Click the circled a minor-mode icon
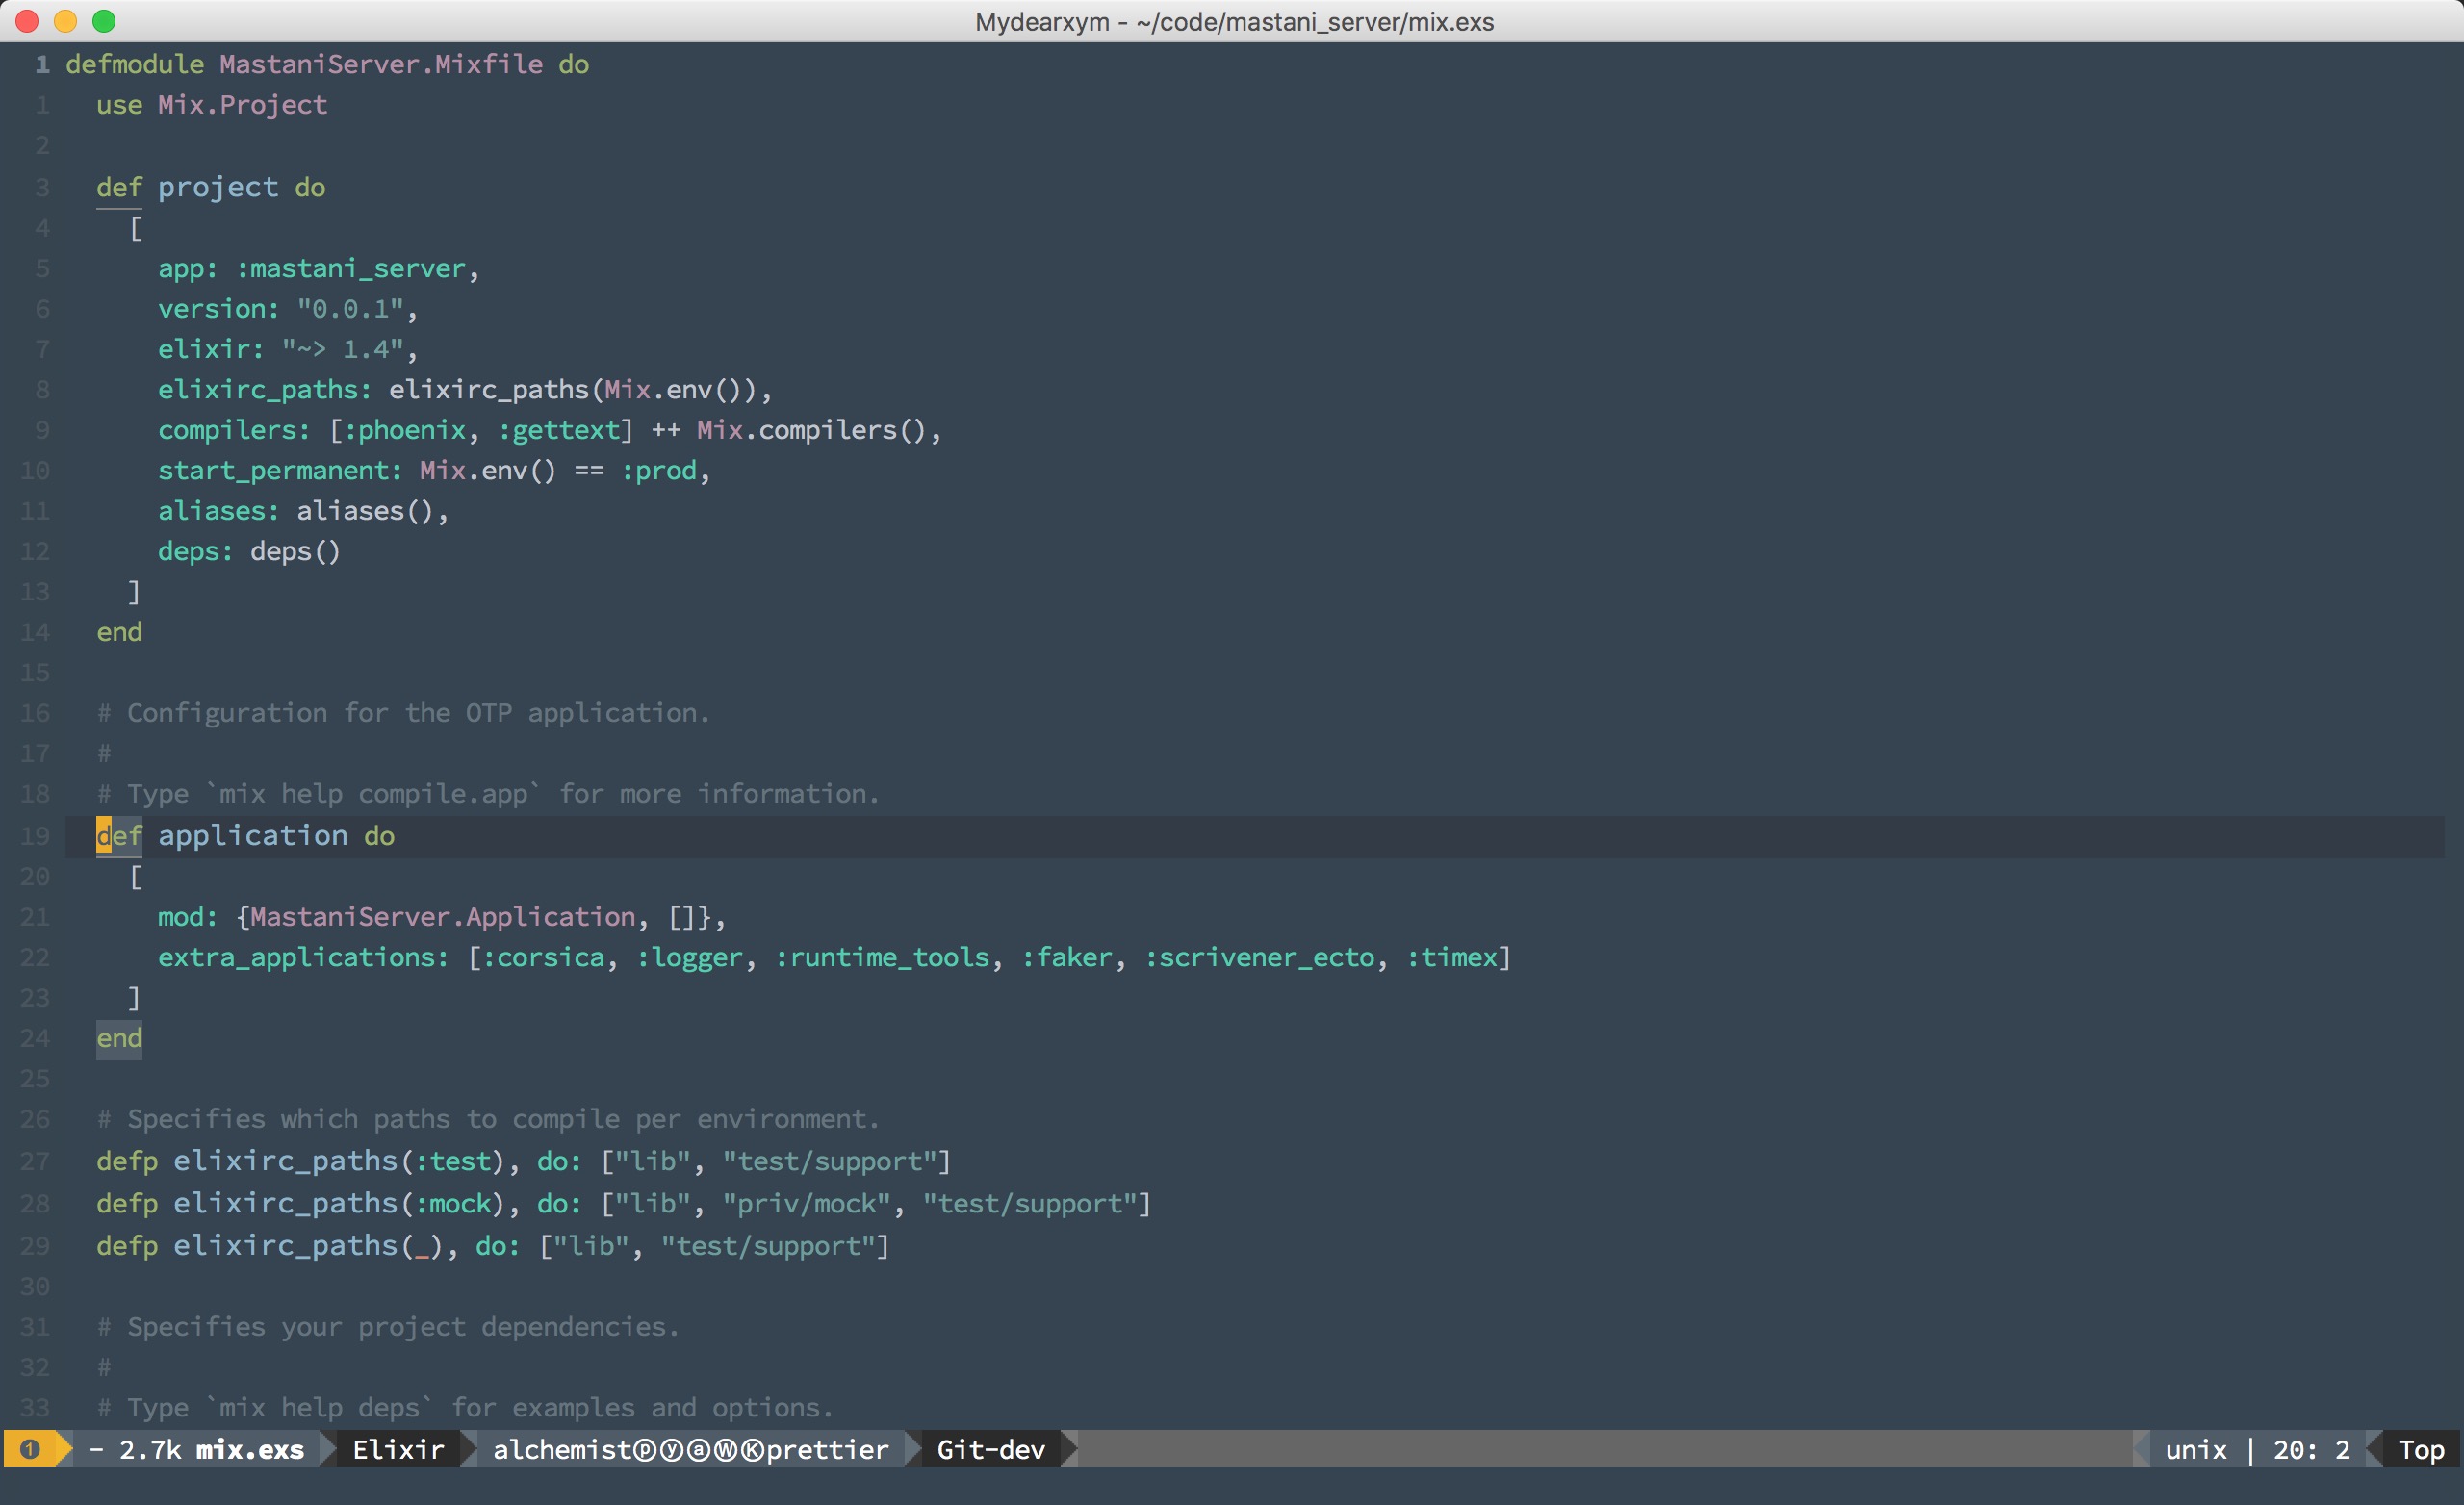2464x1505 pixels. coord(699,1450)
